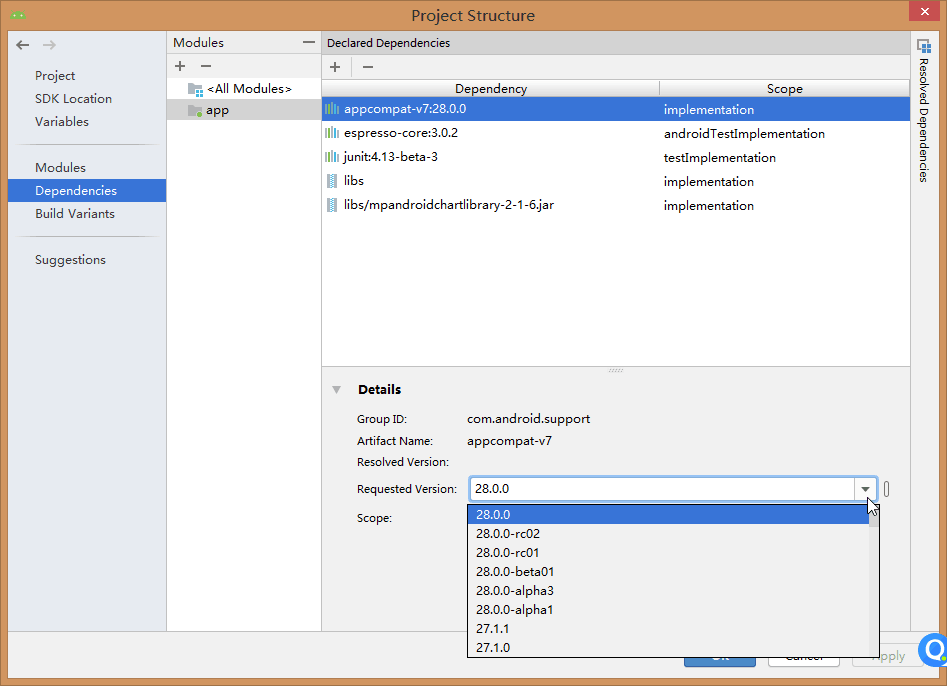Image resolution: width=947 pixels, height=686 pixels.
Task: Click the Cancel button
Action: 804,656
